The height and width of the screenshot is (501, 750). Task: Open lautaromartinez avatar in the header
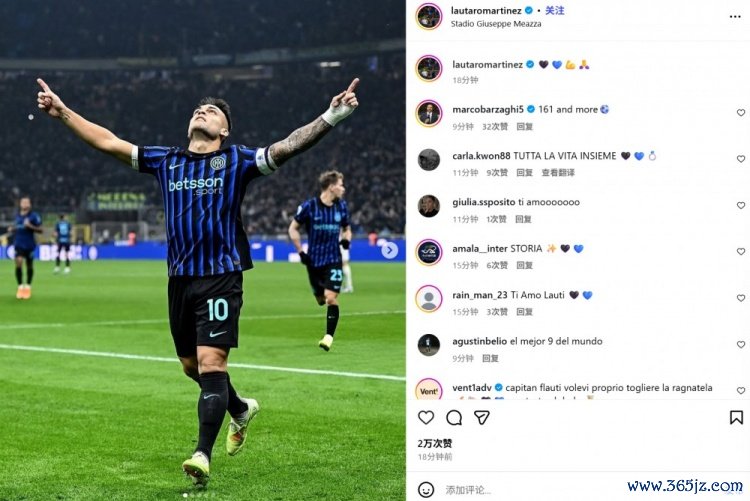pos(429,16)
